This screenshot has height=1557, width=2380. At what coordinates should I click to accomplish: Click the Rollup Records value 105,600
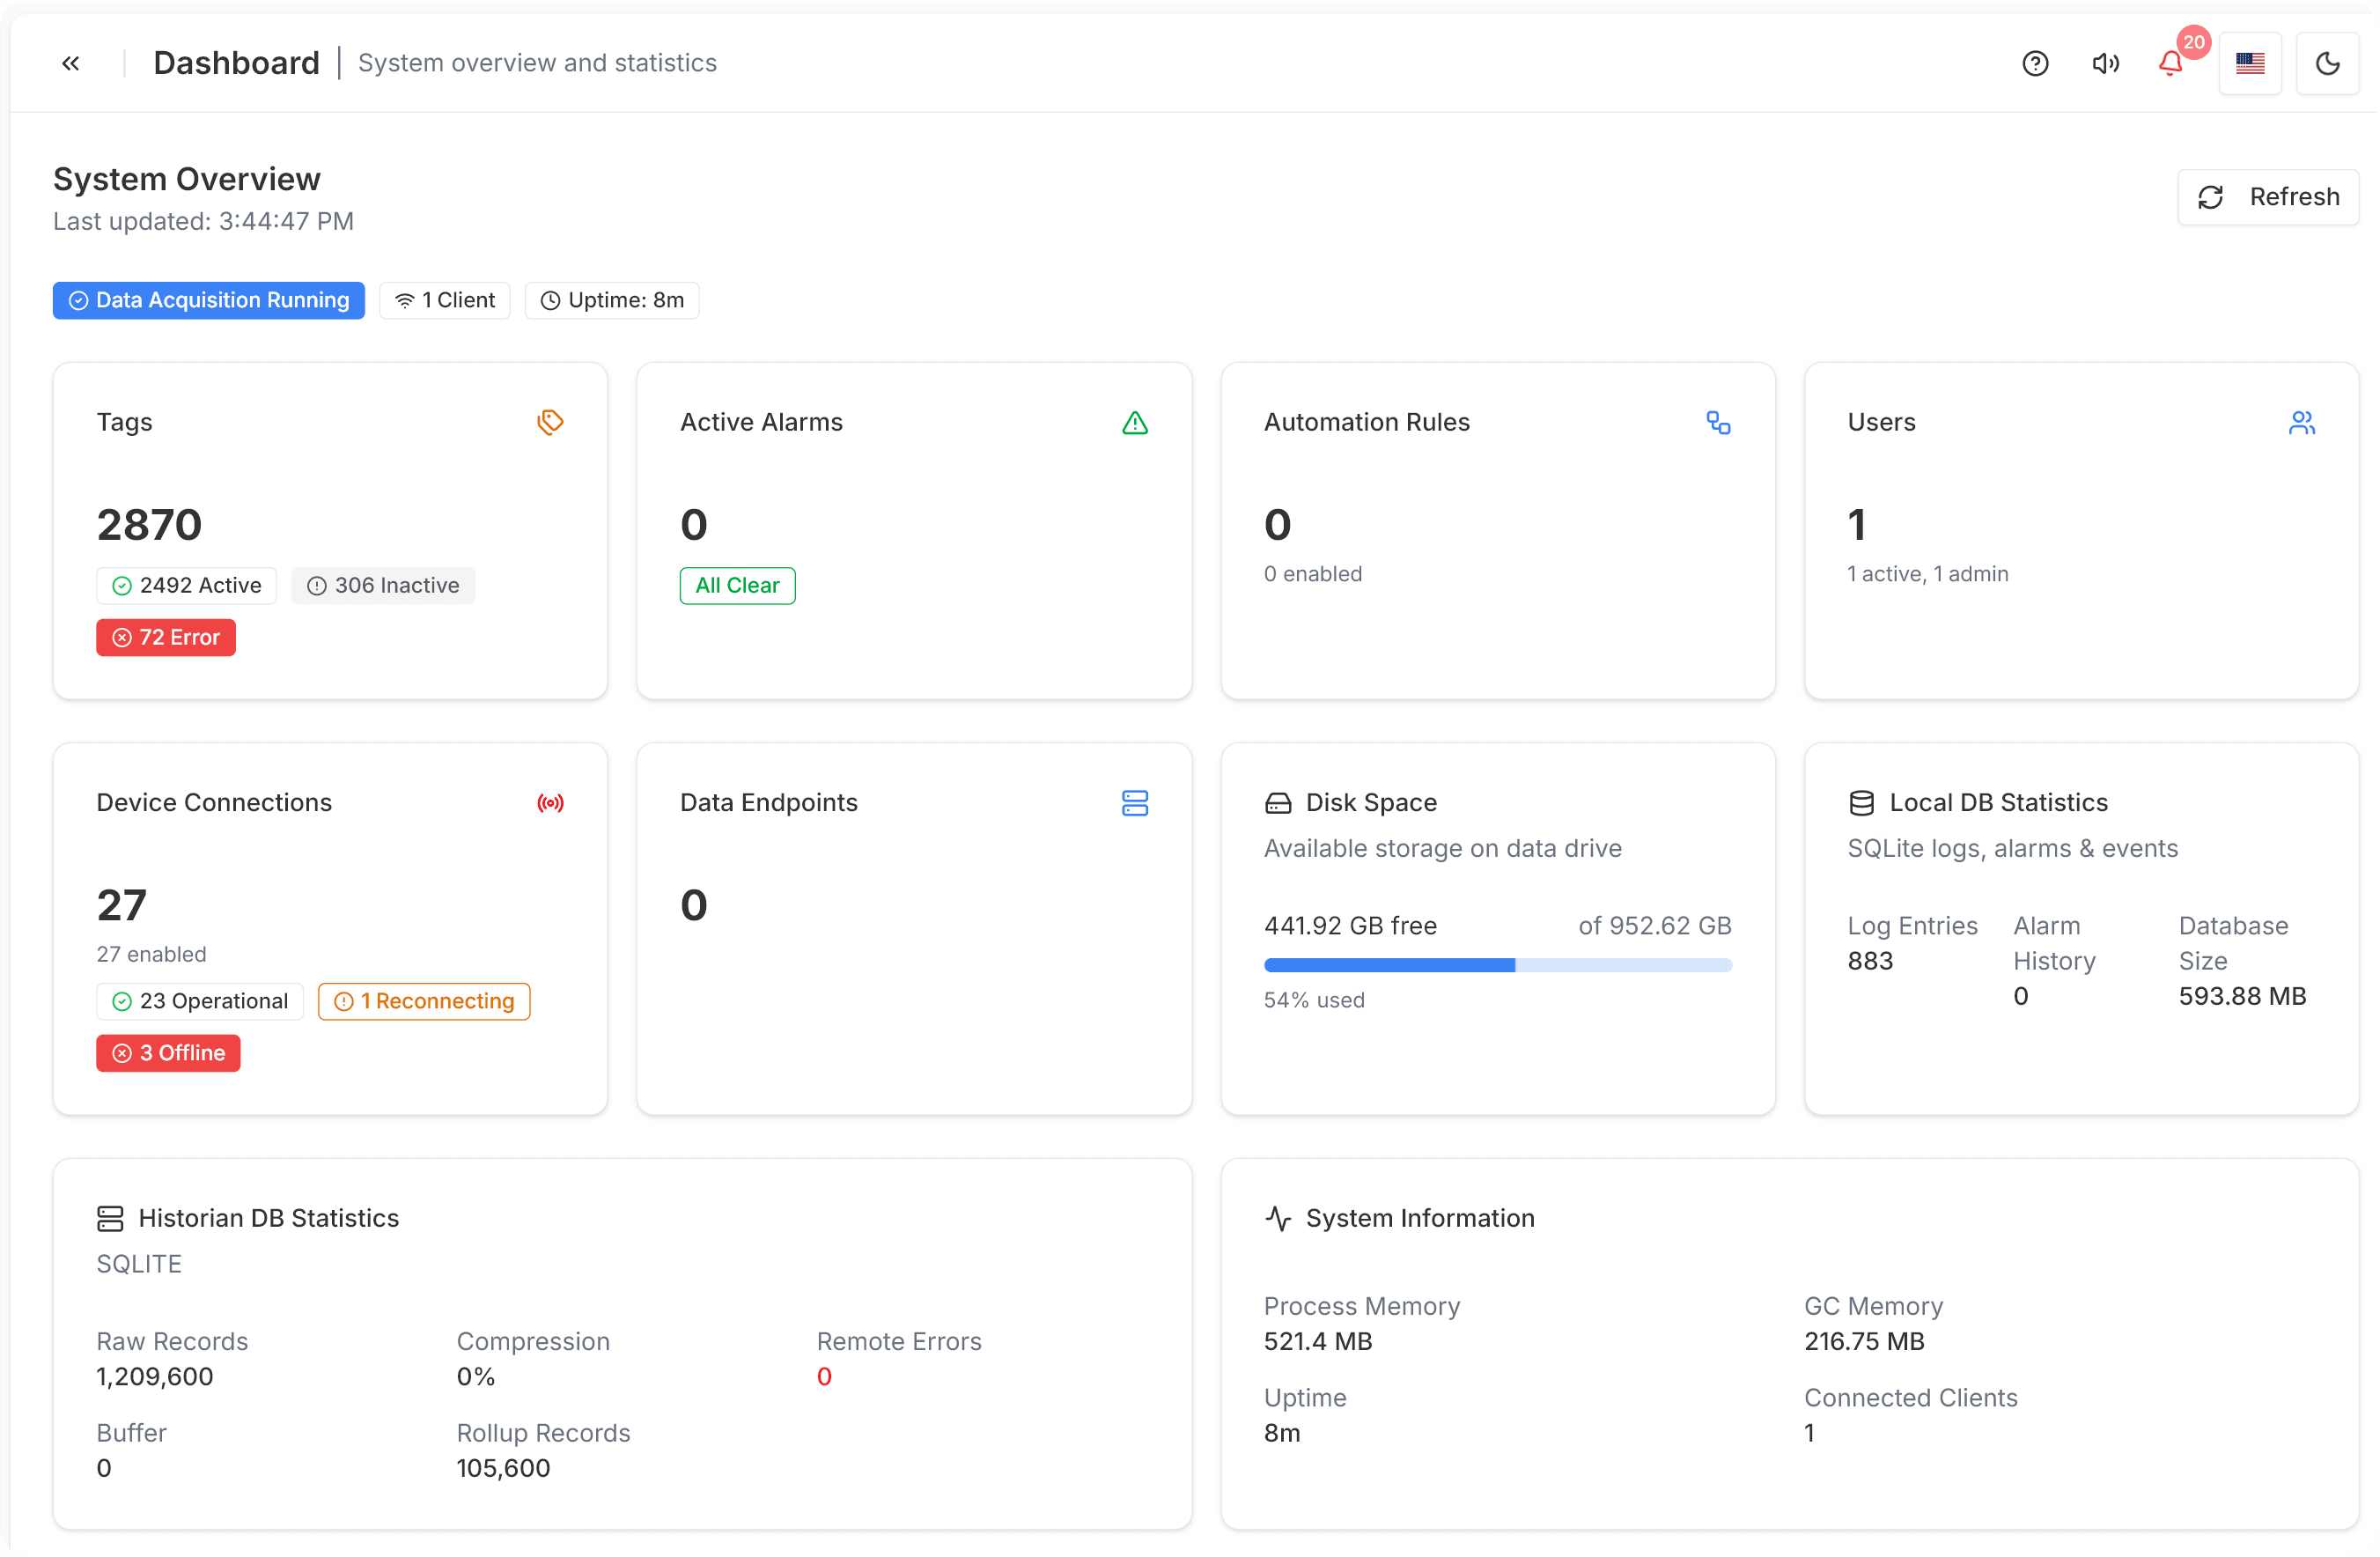[x=503, y=1468]
